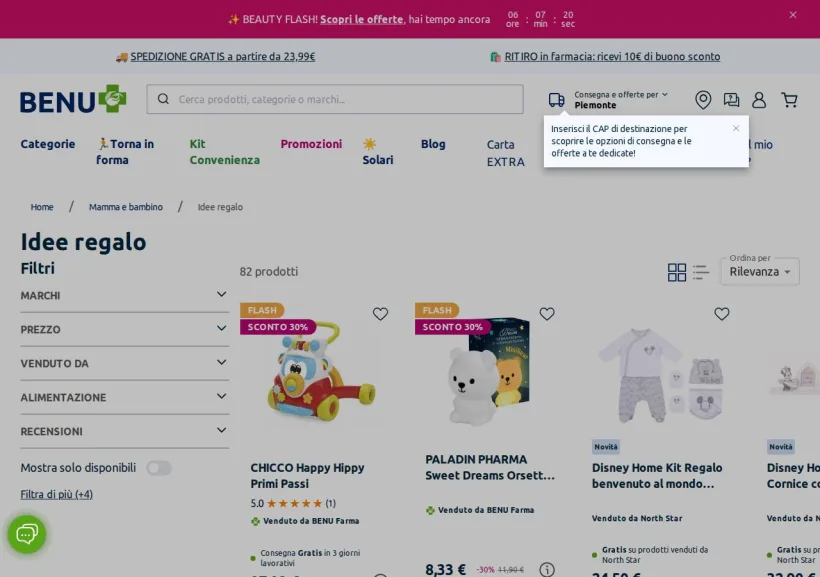Open the help chat bubbles header icon
The width and height of the screenshot is (820, 577).
pyautogui.click(x=731, y=99)
